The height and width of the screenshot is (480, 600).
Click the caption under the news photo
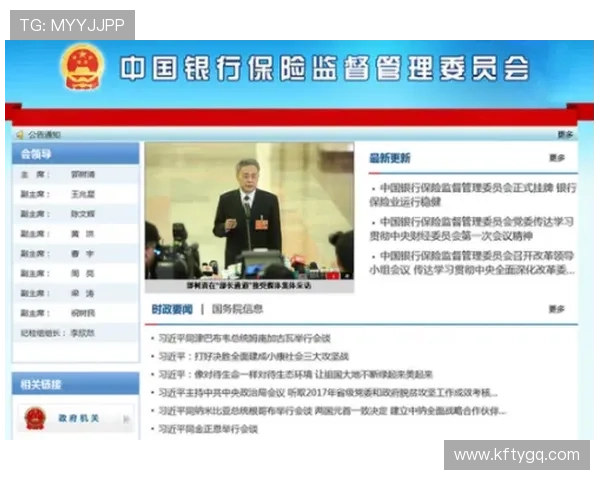[249, 286]
